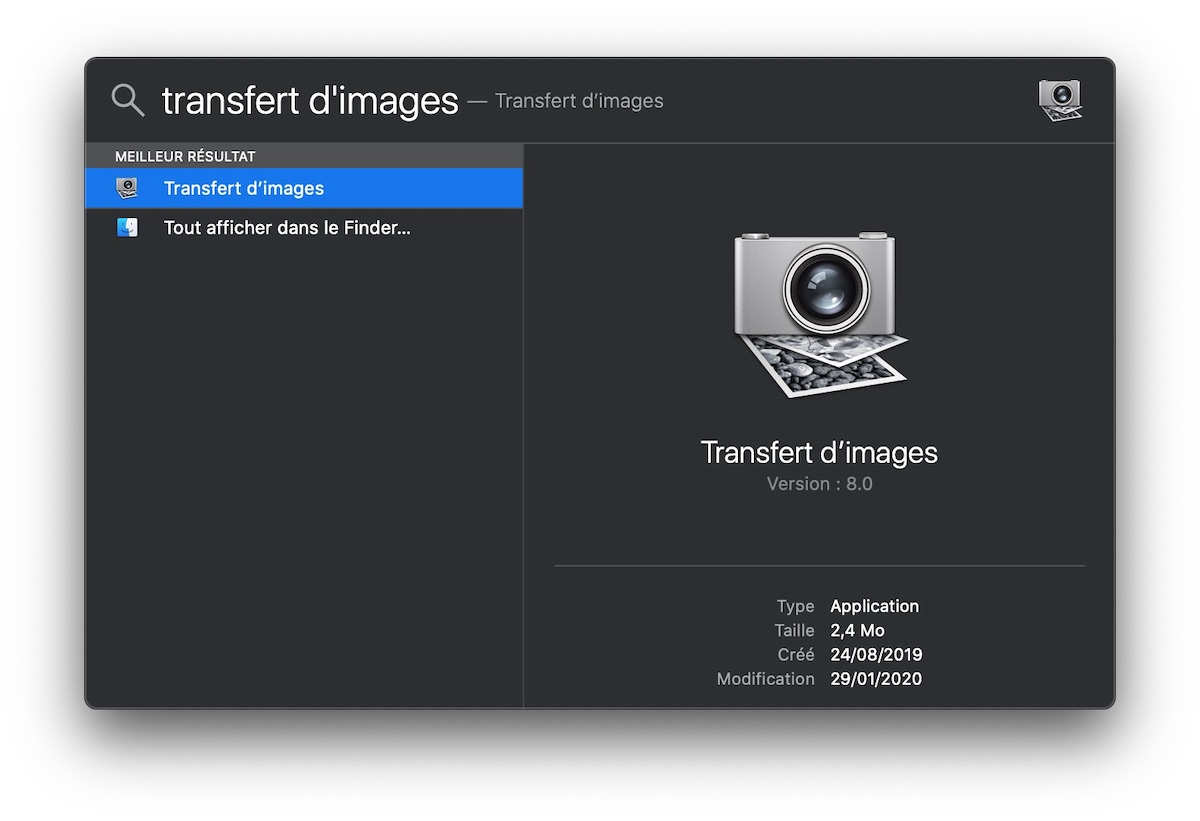This screenshot has height=821, width=1200.
Task: Click the "Version : 8.0" text
Action: click(x=819, y=484)
